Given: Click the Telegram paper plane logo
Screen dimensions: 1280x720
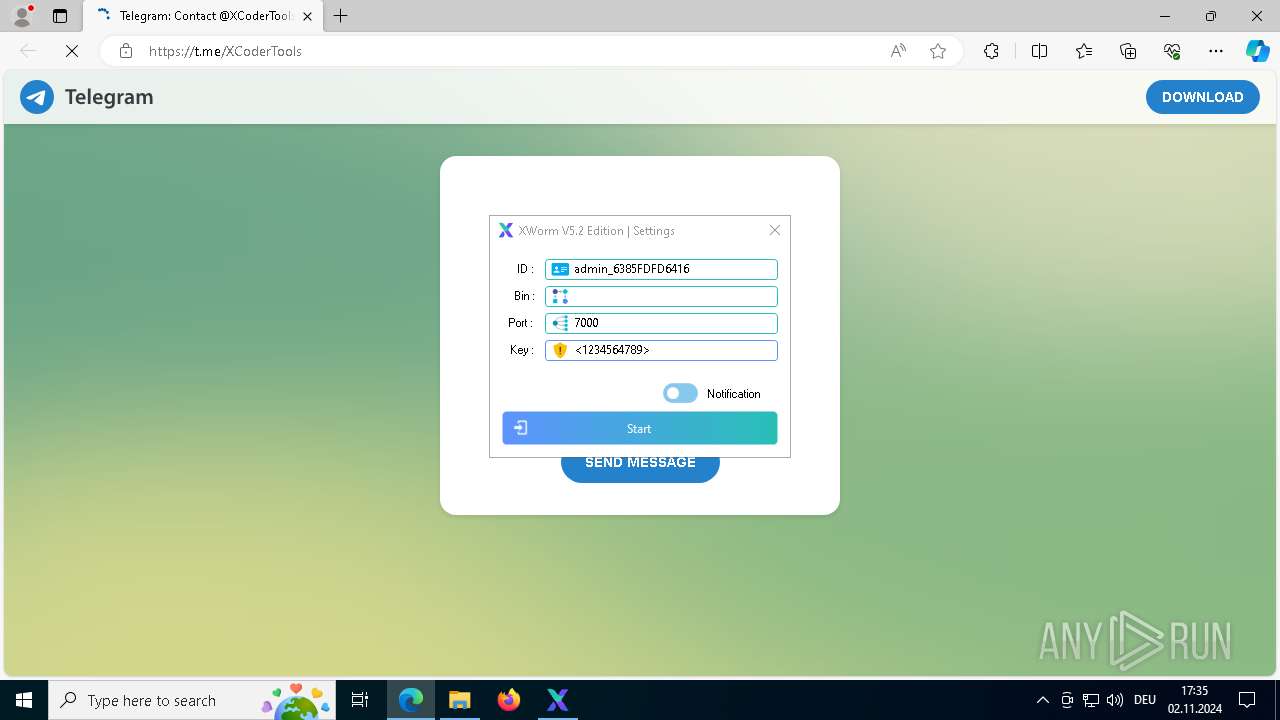Looking at the screenshot, I should tap(37, 97).
